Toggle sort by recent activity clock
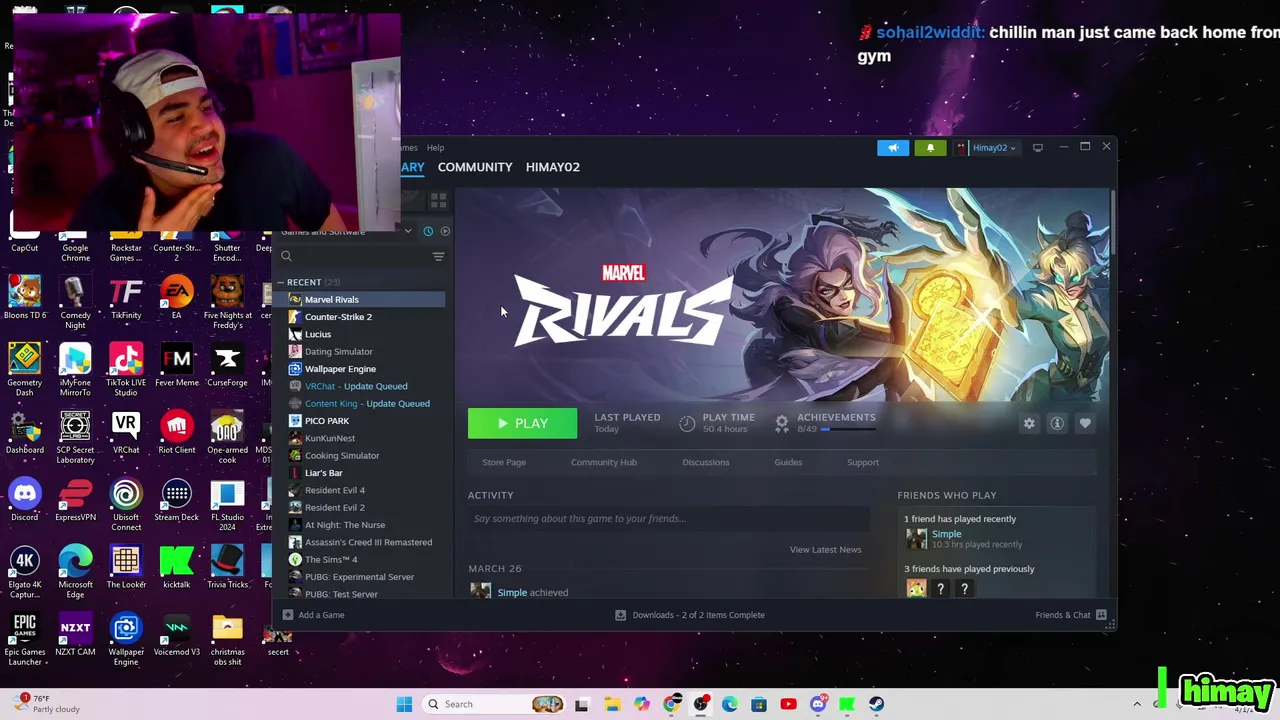1280x720 pixels. pyautogui.click(x=428, y=232)
